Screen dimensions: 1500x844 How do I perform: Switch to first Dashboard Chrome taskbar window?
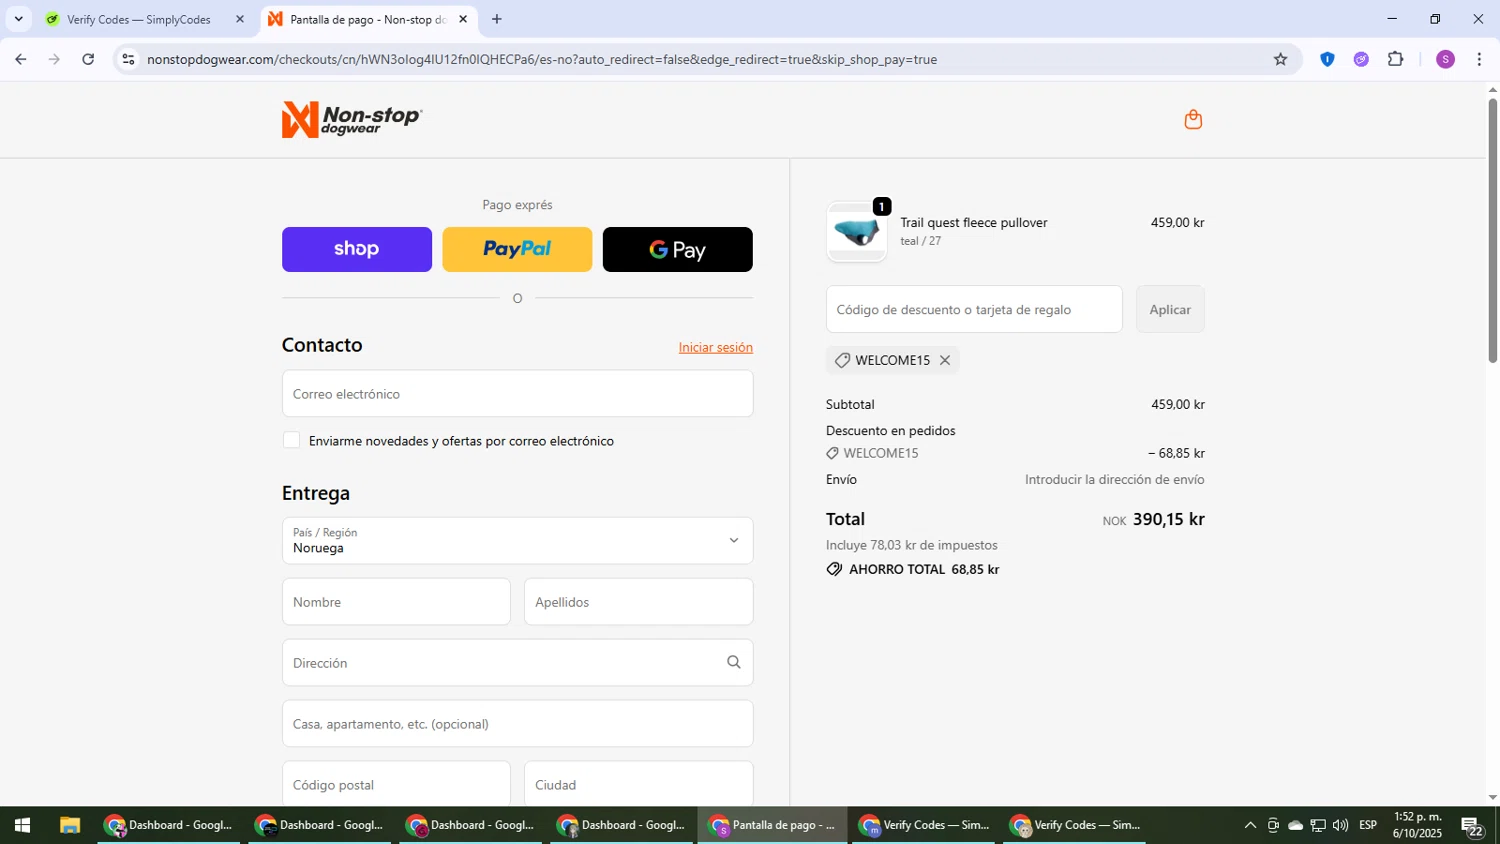tap(170, 825)
